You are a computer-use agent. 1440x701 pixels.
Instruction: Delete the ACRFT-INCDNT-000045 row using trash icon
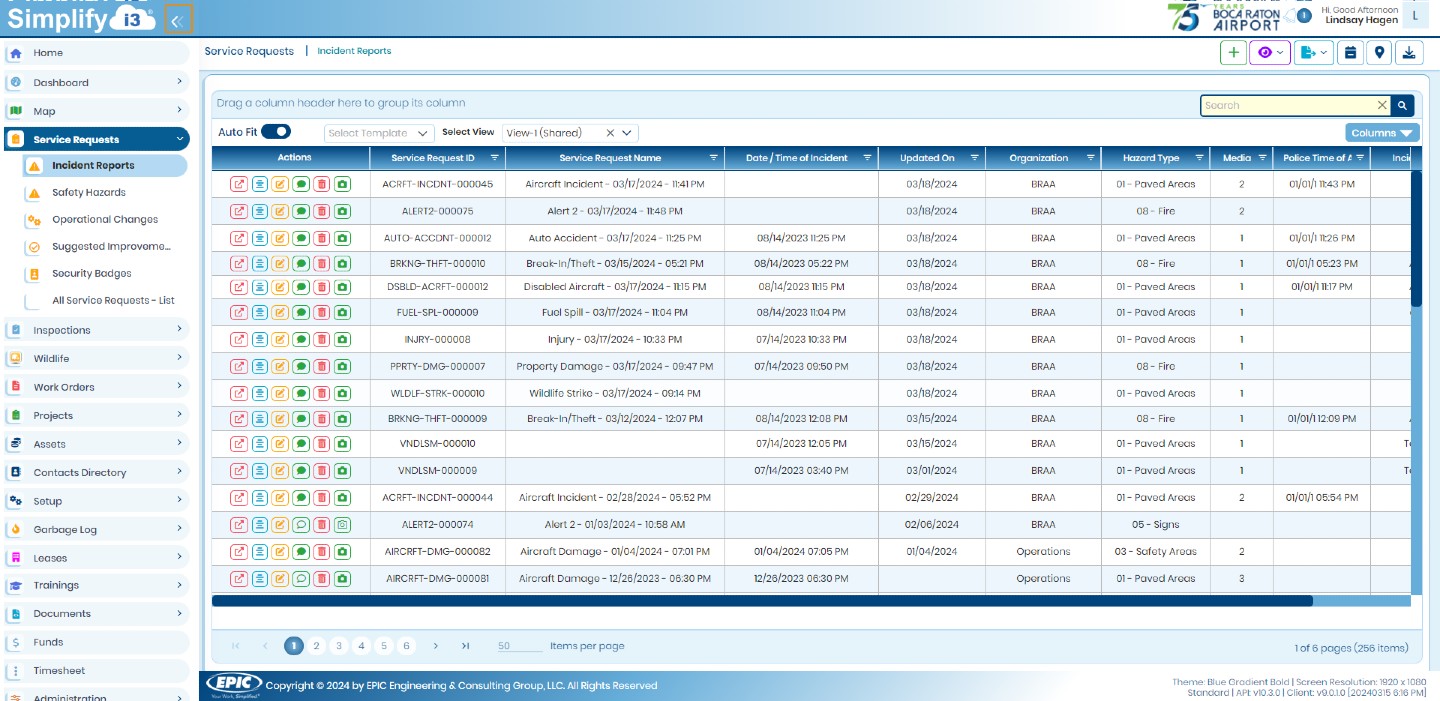click(x=321, y=184)
